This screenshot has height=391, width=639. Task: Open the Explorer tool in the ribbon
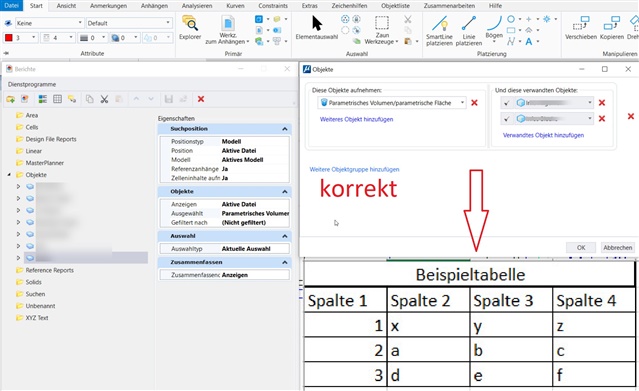(x=190, y=28)
